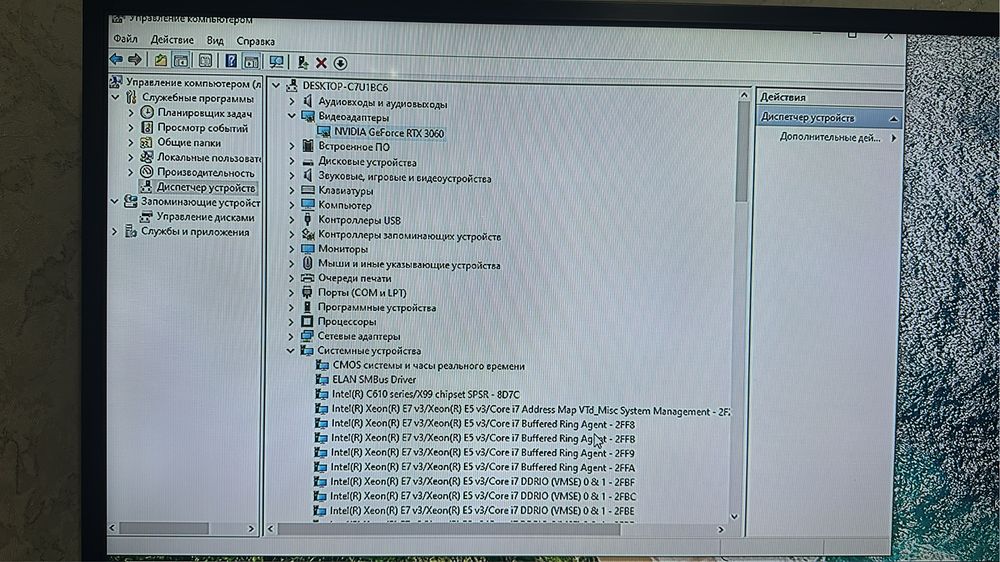Click the Мыши и иные указывающие устройства icon

(x=307, y=263)
